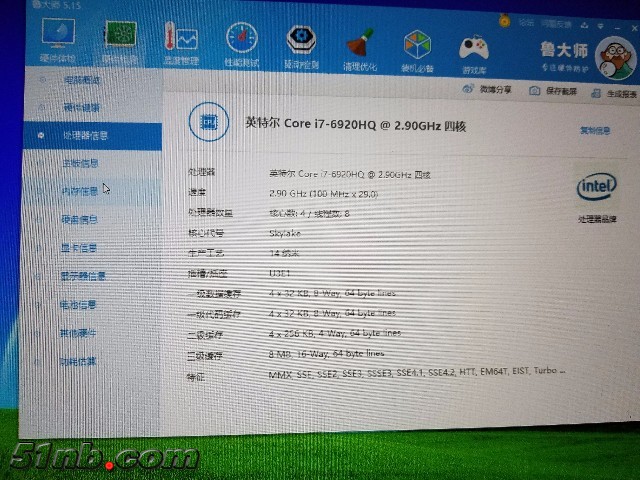Image resolution: width=640 pixels, height=480 pixels.
Task: Open 游戏库 gamepad icon
Action: coord(473,48)
